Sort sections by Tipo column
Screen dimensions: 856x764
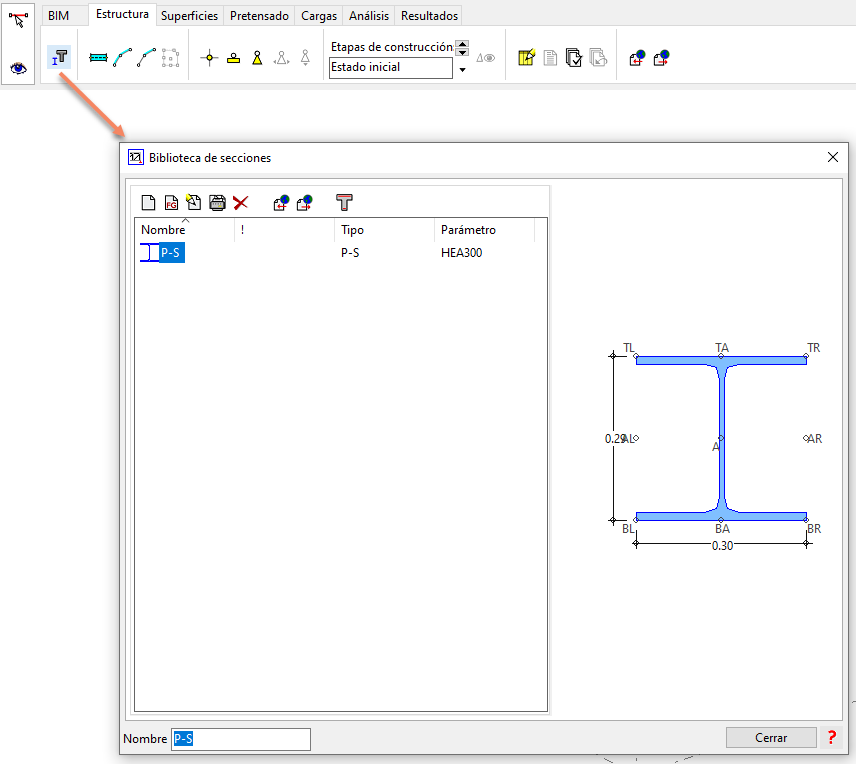(x=384, y=230)
